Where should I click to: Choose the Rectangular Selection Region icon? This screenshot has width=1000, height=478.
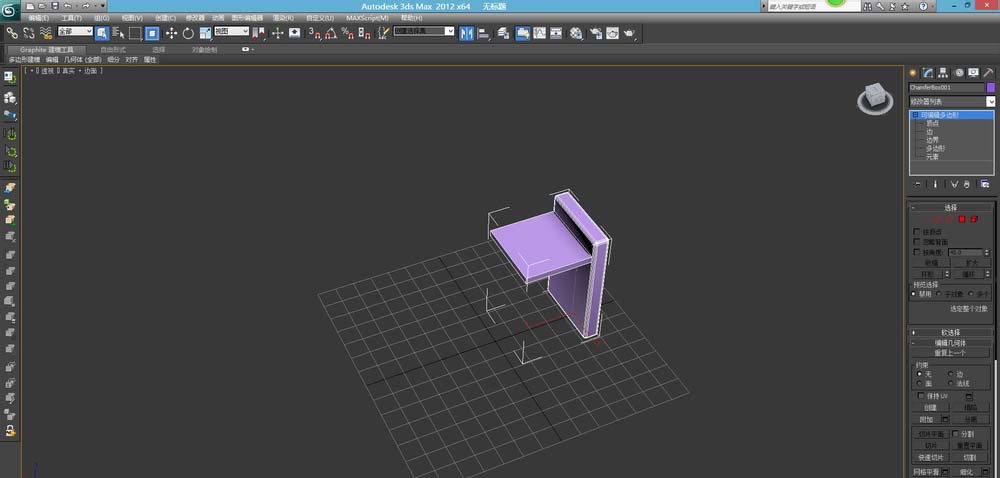(x=135, y=33)
